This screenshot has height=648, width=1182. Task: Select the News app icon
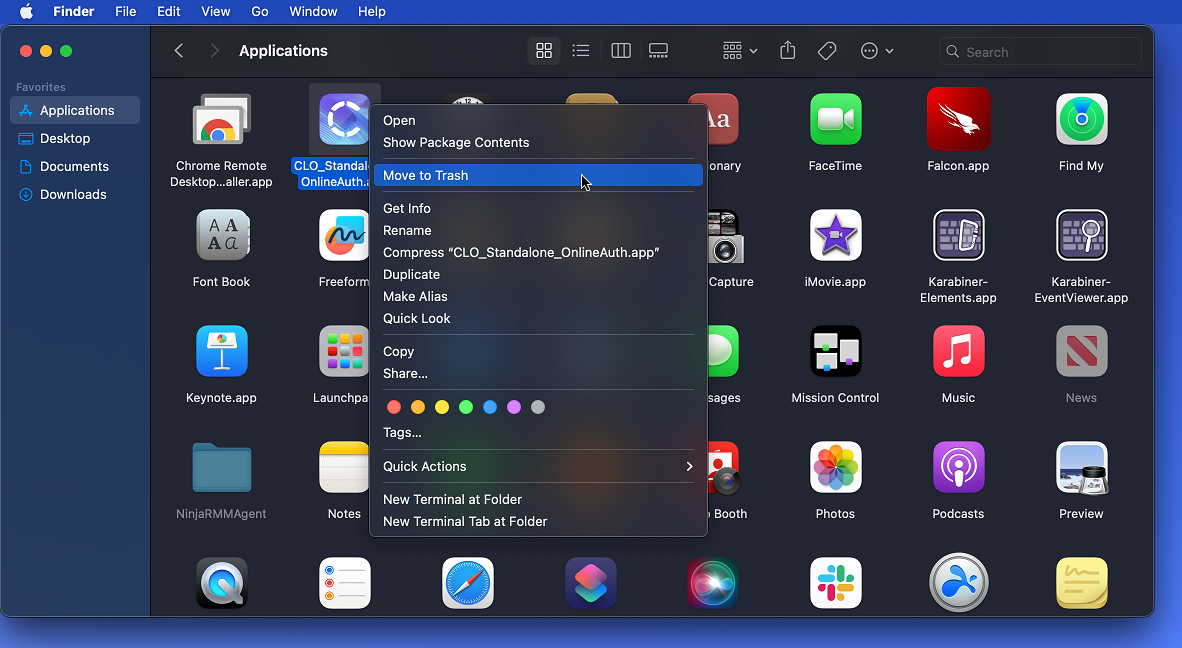pos(1081,351)
